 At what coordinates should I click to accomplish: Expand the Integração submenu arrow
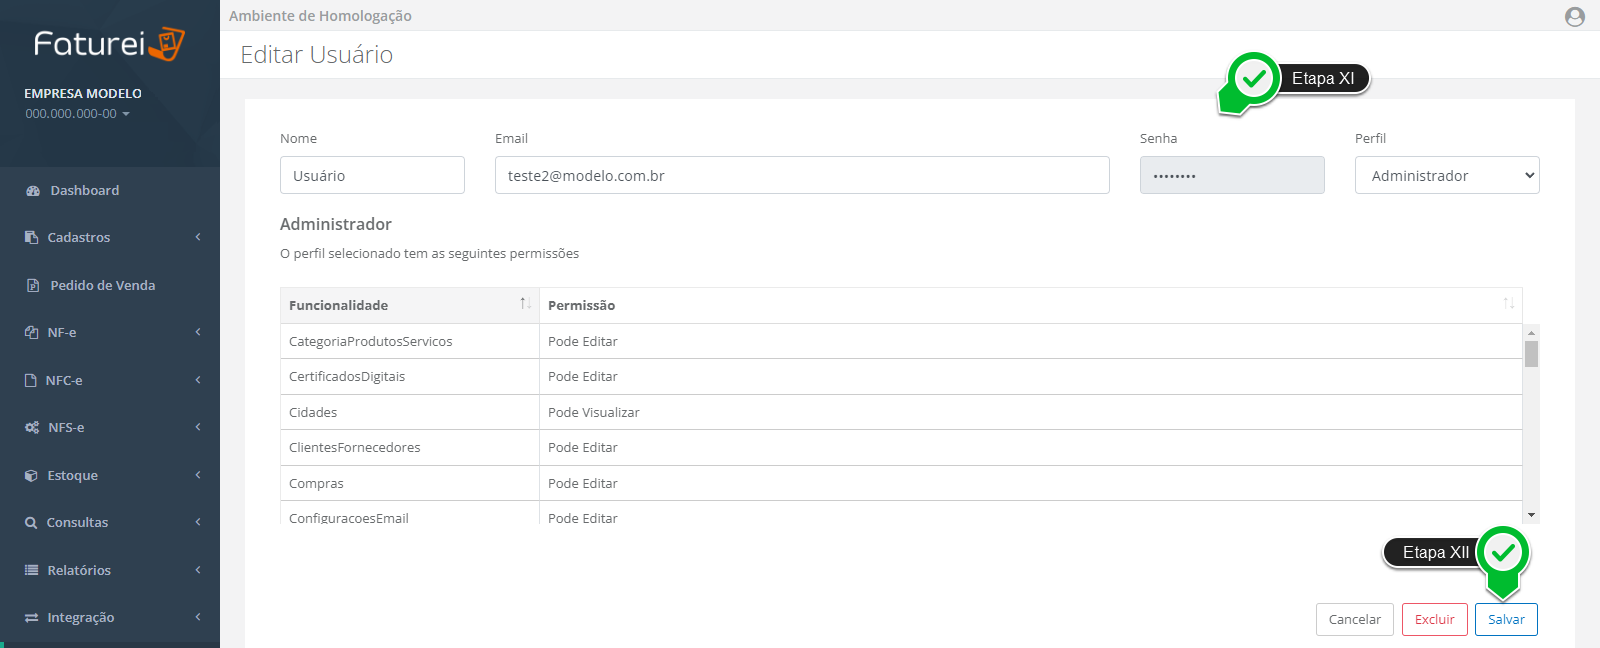click(x=198, y=617)
